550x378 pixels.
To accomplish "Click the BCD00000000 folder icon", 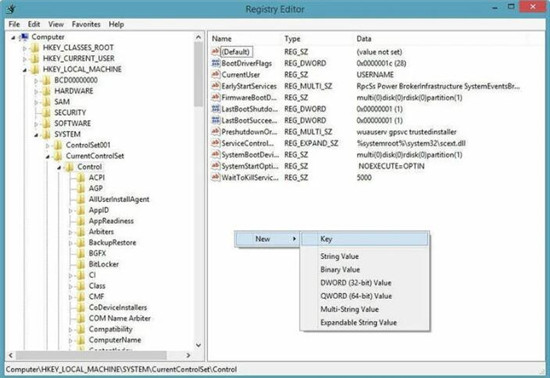I will 46,80.
